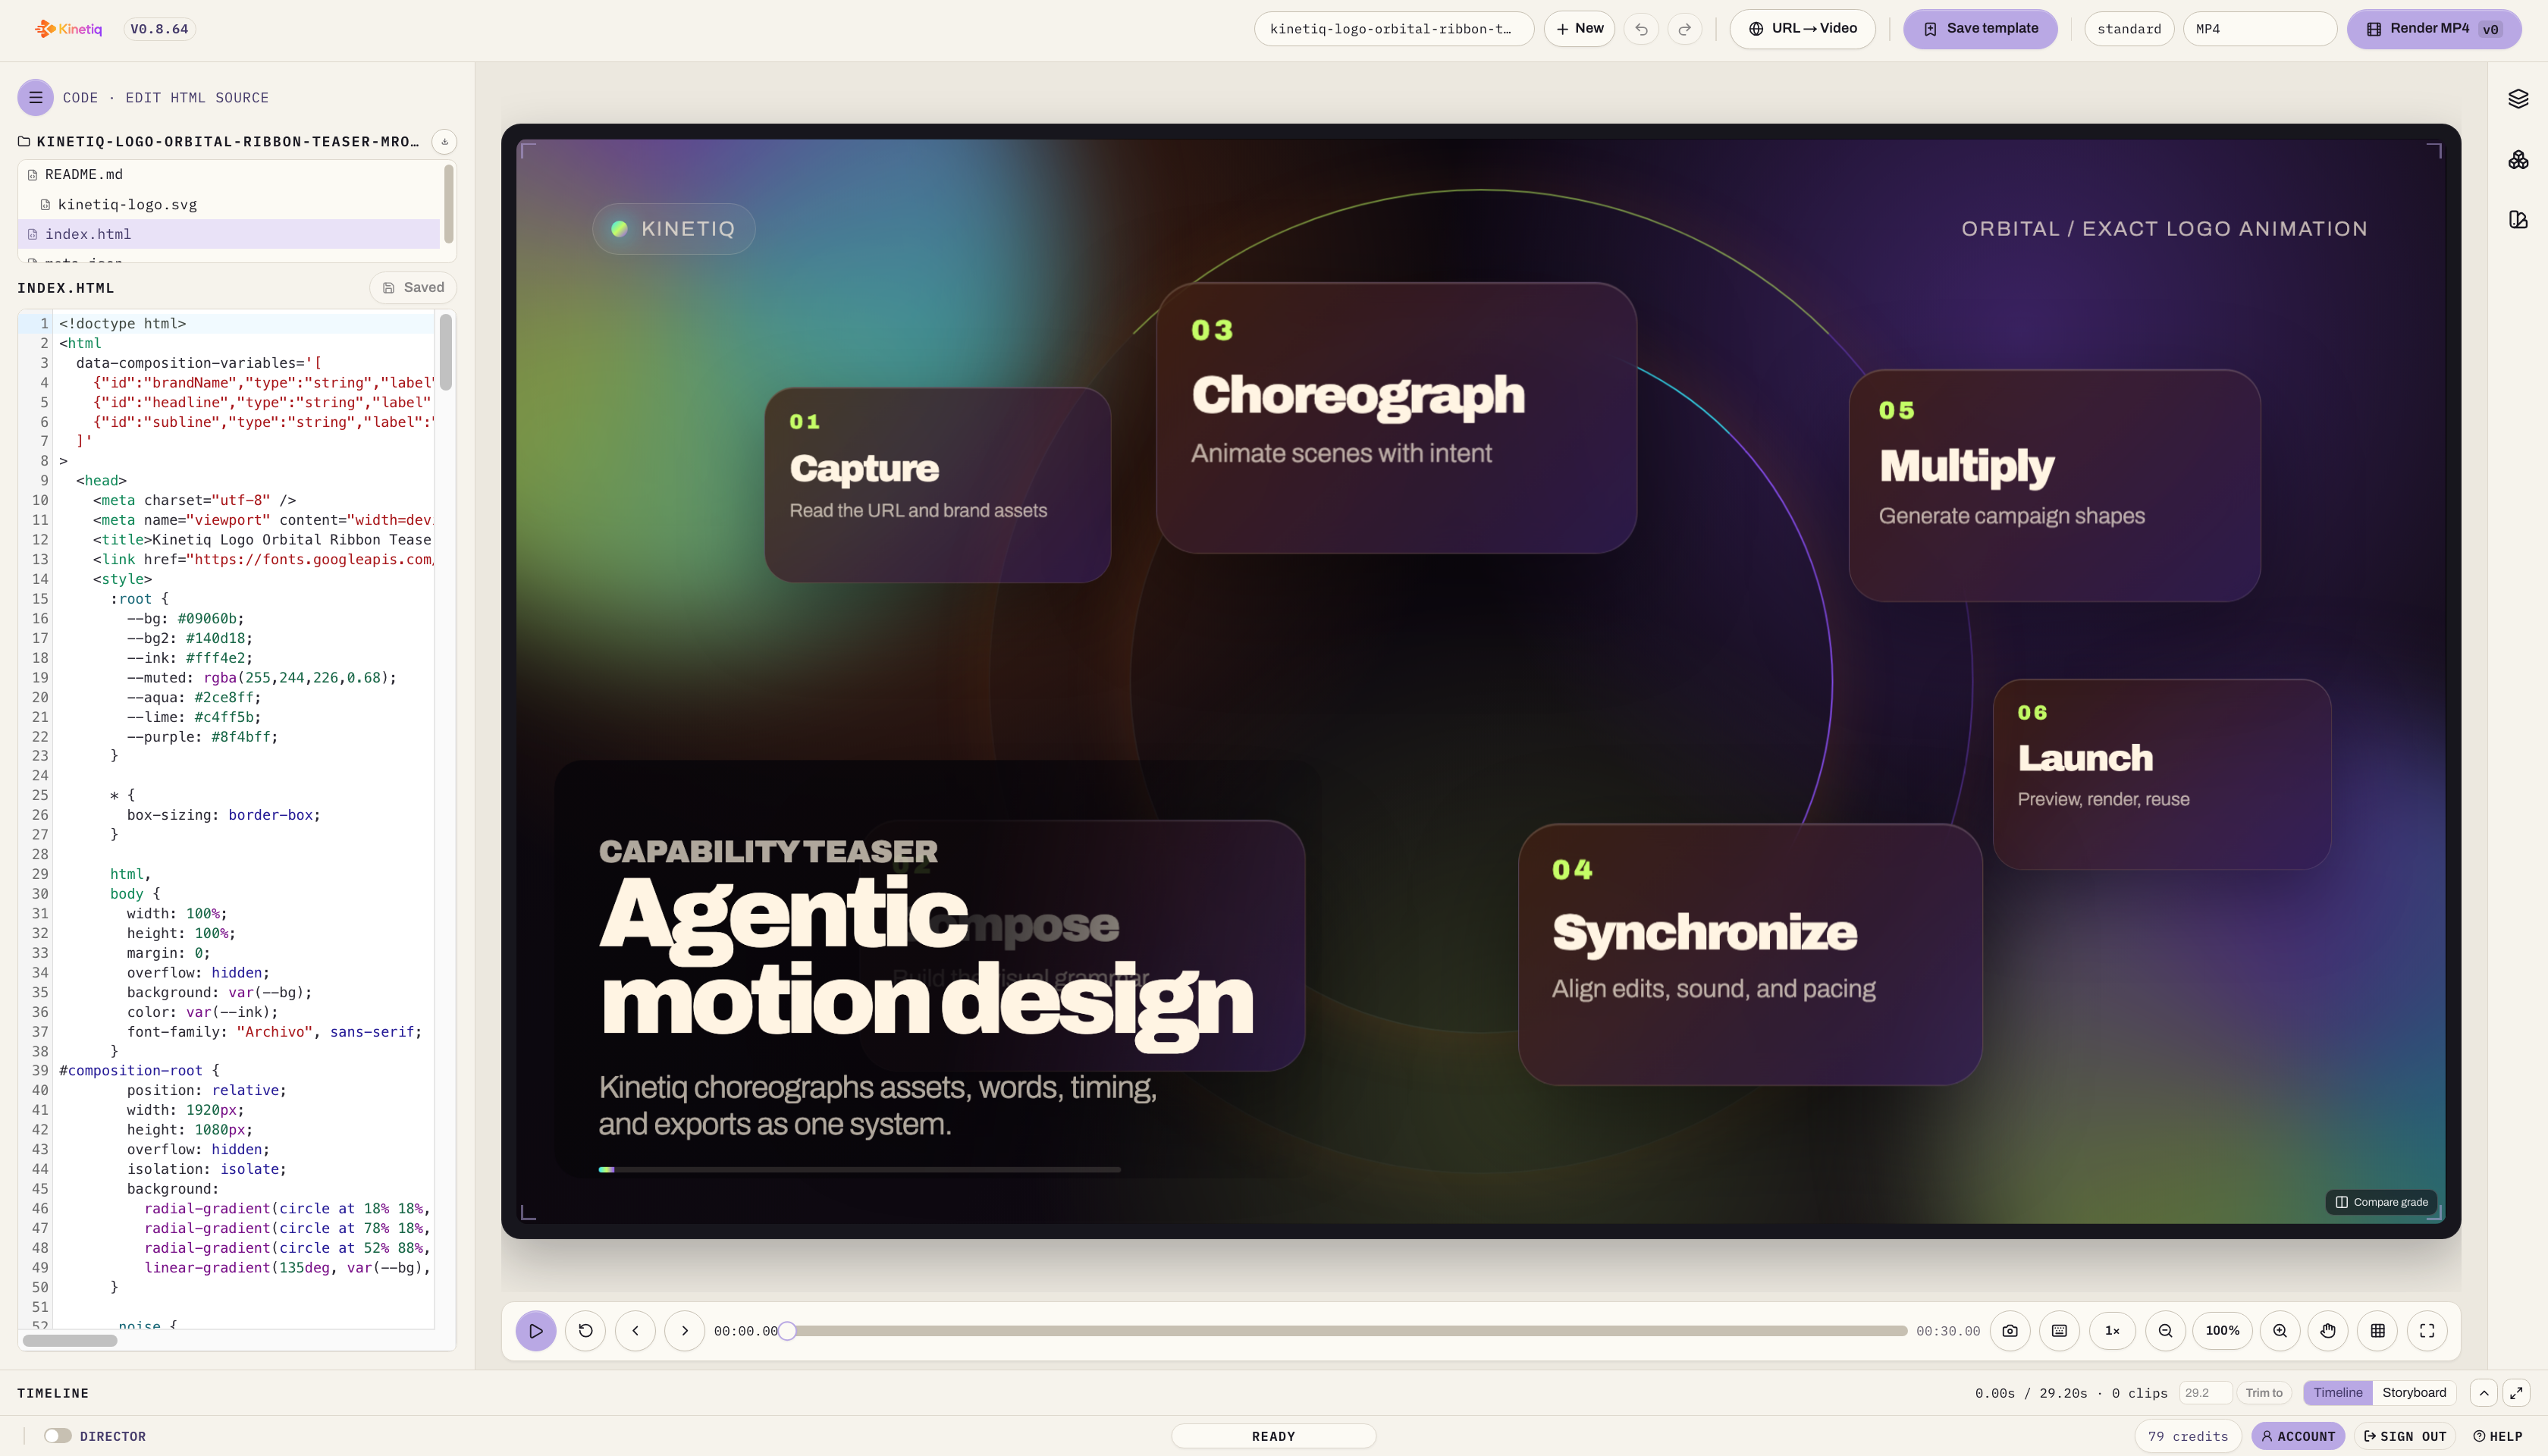Click the code editor horizontal scrollbar
The width and height of the screenshot is (2548, 1456).
click(x=70, y=1341)
